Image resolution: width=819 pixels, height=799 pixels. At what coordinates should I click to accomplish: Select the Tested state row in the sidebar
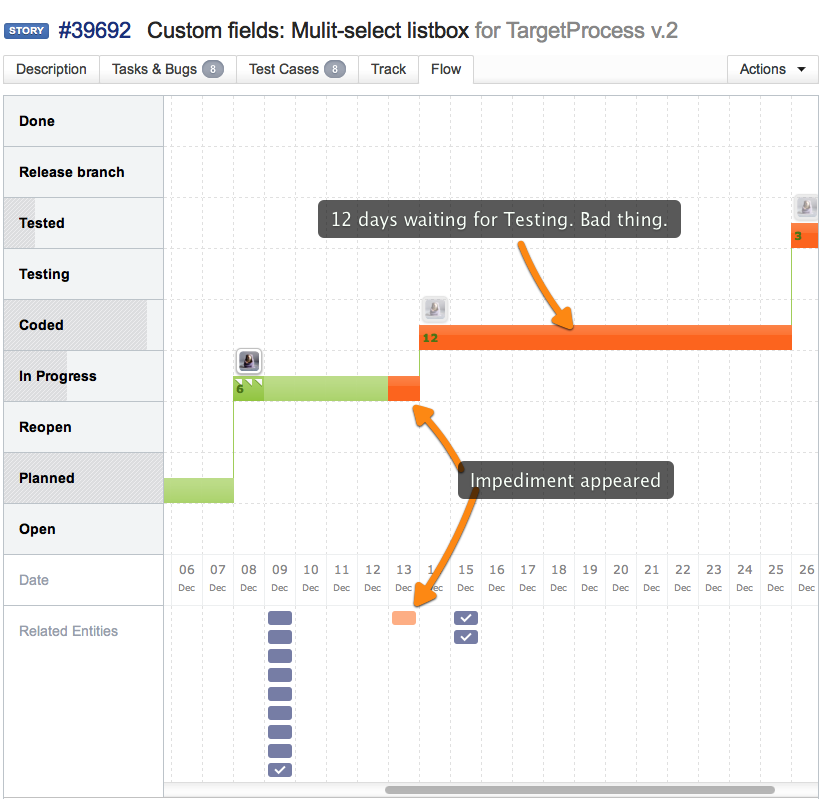pos(42,223)
